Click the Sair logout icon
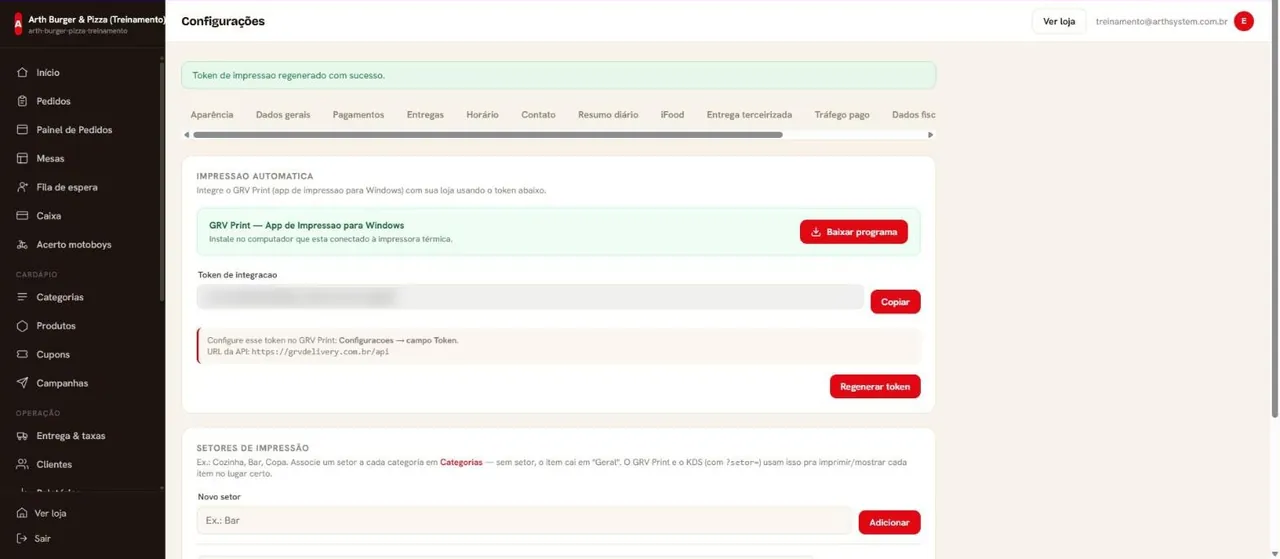Viewport: 1280px width, 559px height. 22,538
